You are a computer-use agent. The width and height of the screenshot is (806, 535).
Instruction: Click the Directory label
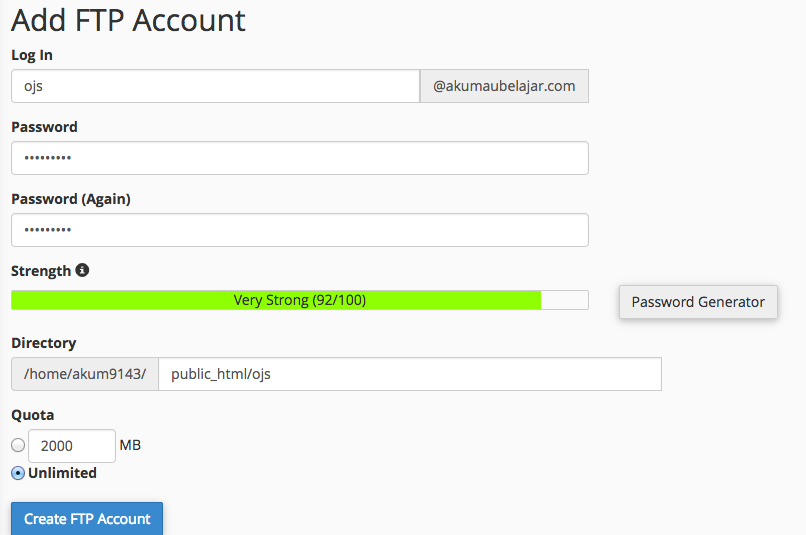click(43, 343)
